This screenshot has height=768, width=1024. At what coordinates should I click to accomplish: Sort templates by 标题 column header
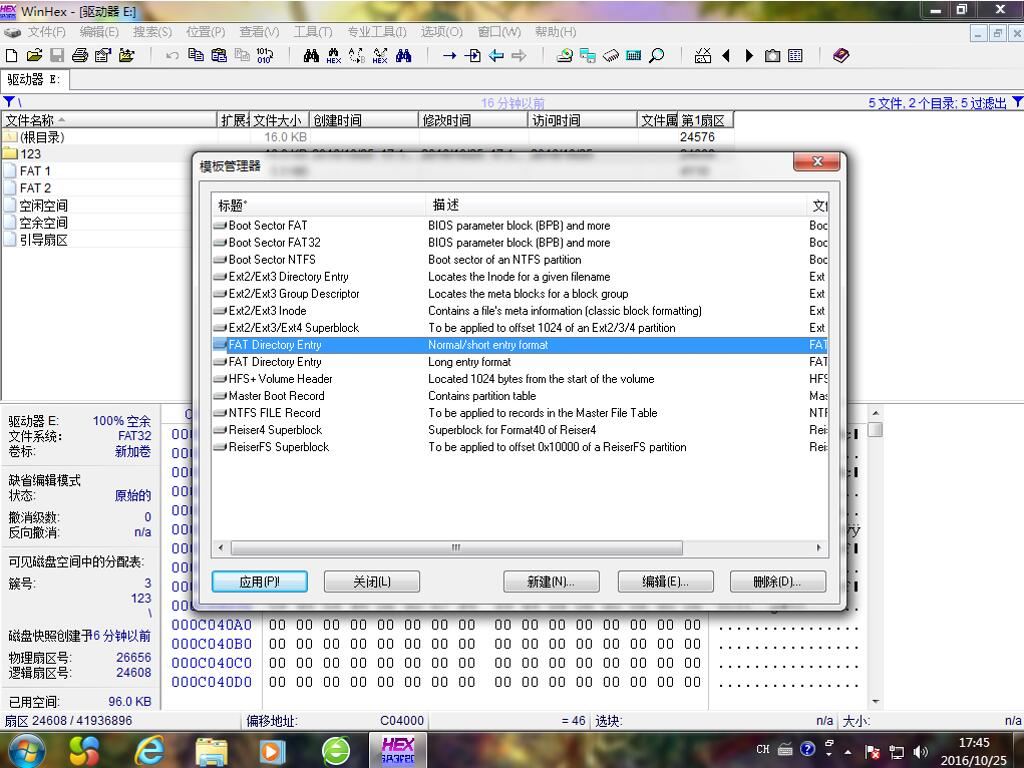[x=319, y=205]
